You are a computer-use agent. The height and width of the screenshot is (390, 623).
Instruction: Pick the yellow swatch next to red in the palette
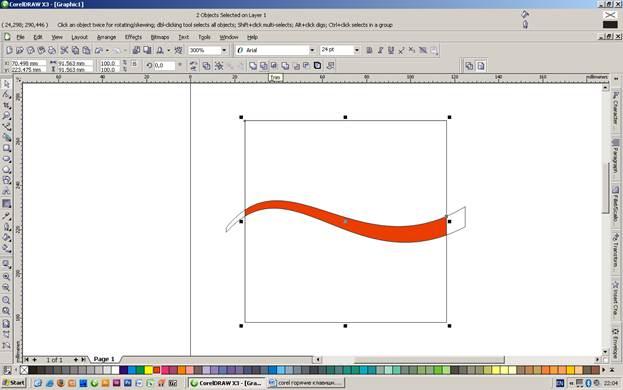[x=149, y=370]
